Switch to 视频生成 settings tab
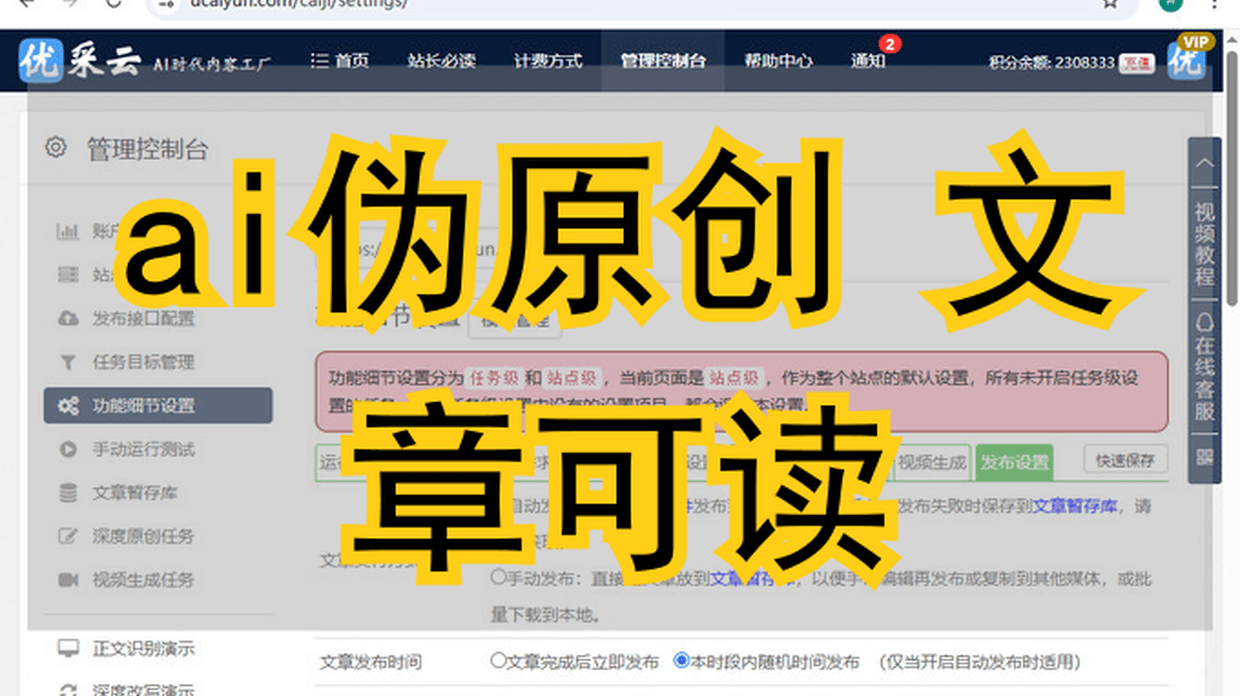 [932, 462]
